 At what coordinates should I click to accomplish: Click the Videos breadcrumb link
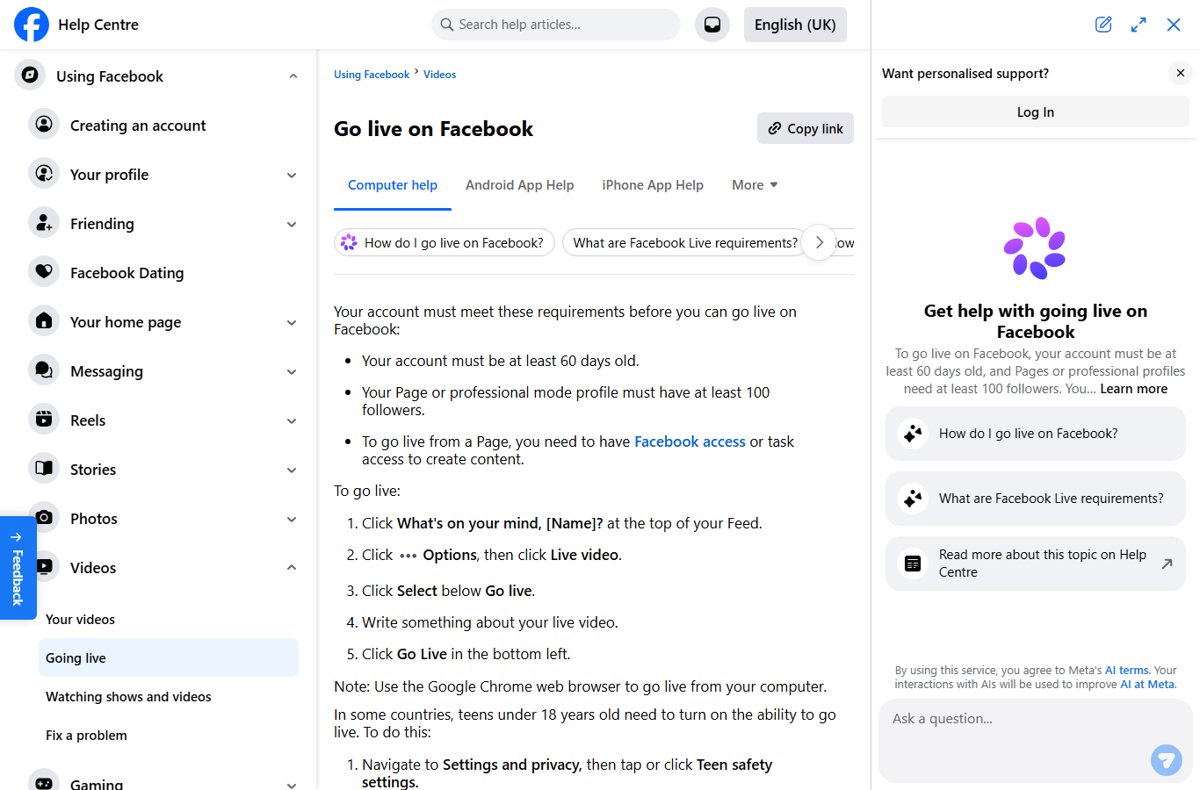tap(440, 74)
